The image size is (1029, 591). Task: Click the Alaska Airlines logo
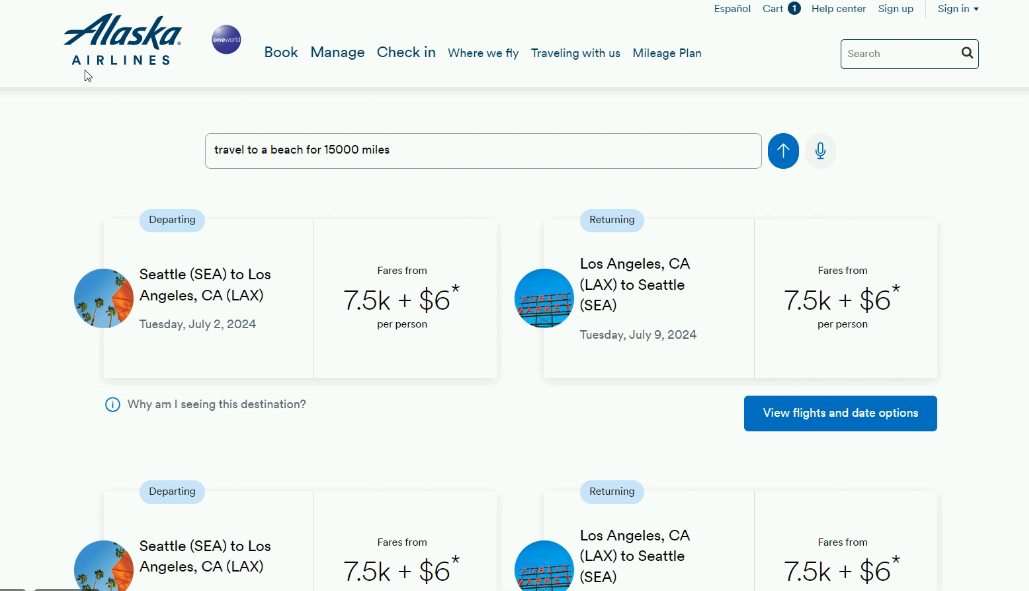coord(123,39)
